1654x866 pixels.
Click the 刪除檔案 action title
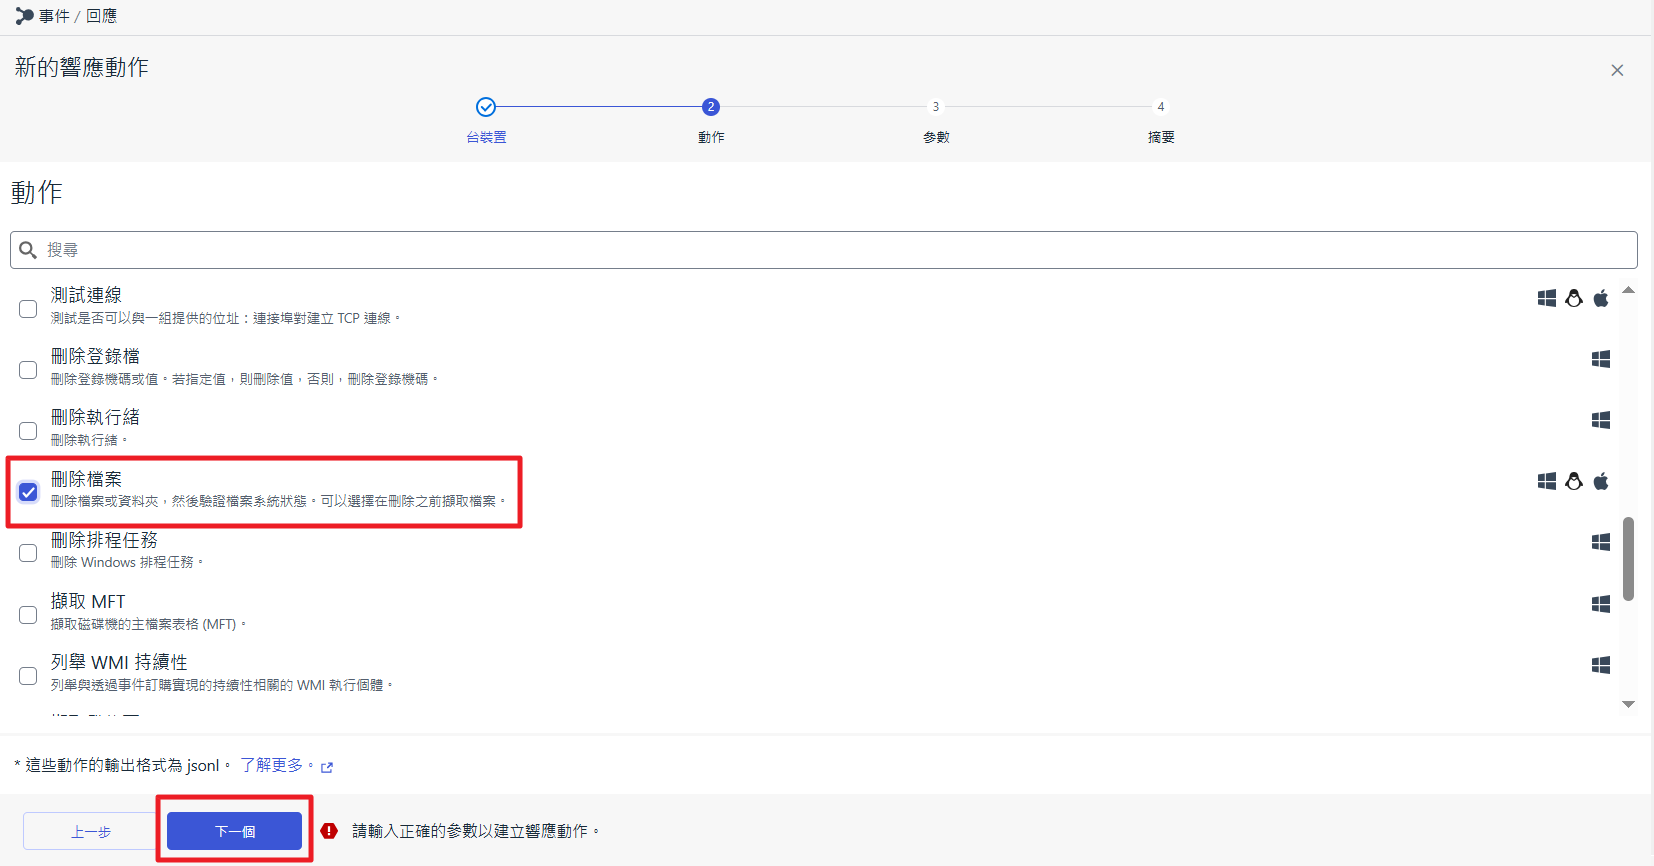point(86,479)
